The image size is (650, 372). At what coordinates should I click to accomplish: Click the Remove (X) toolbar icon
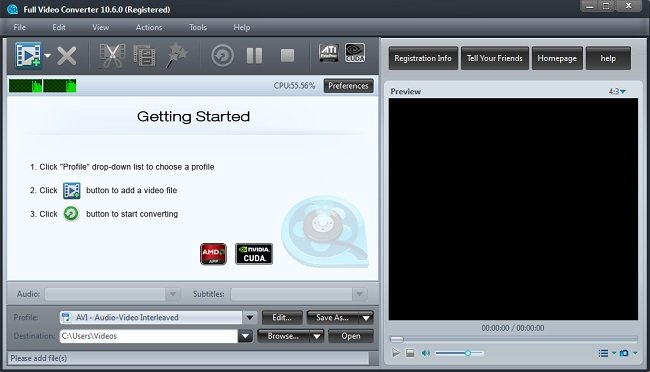[x=67, y=56]
